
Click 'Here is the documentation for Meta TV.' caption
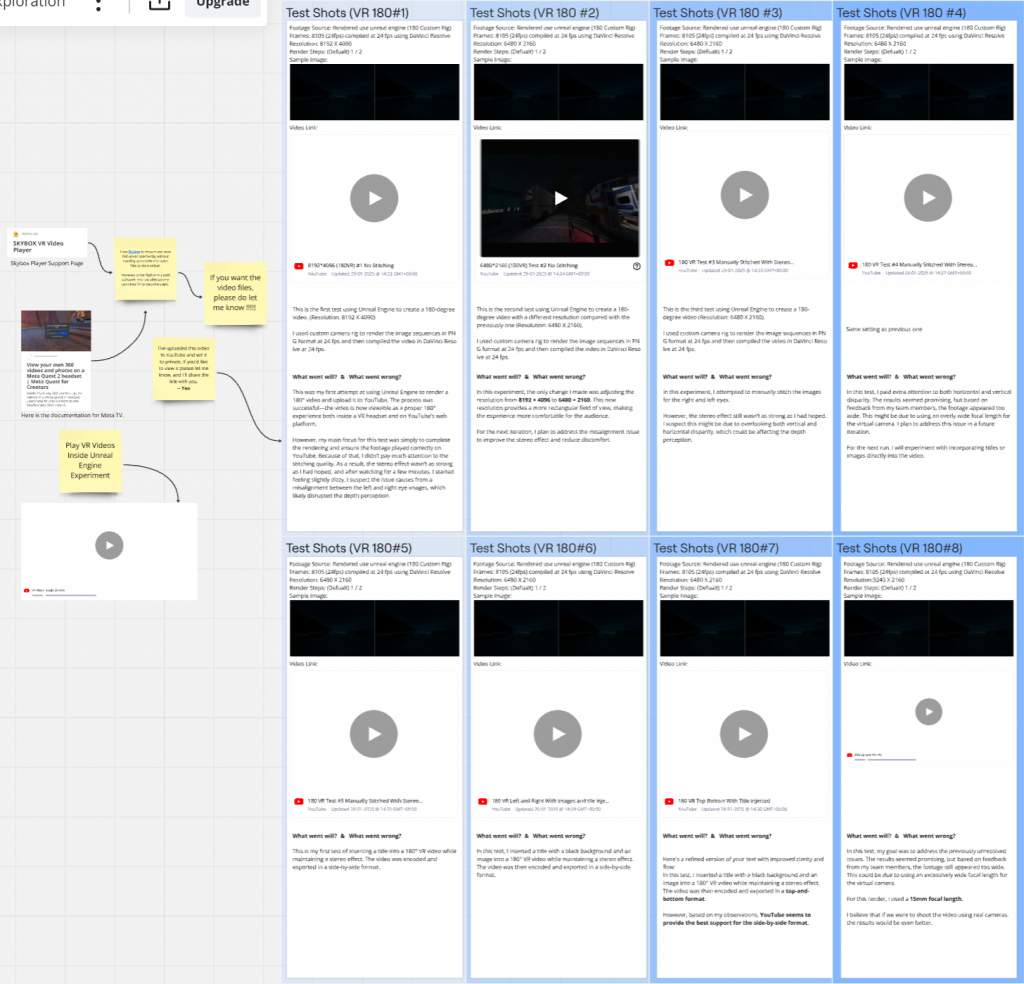tap(72, 415)
